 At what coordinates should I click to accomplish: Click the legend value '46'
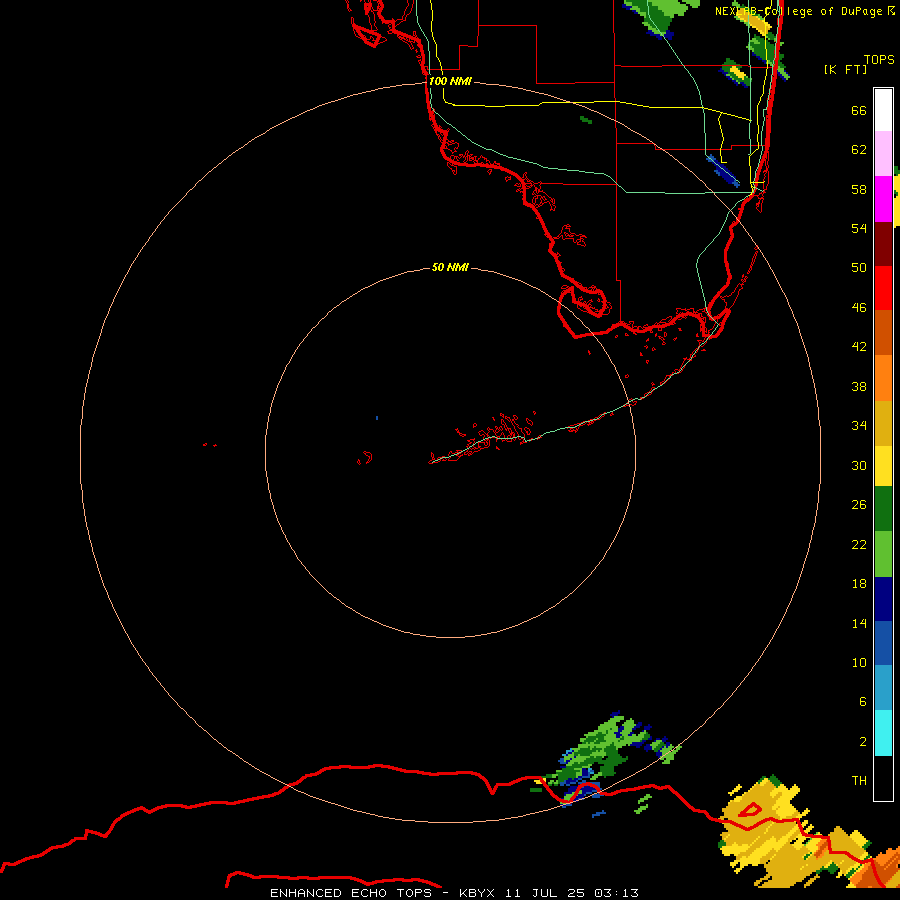pos(859,307)
